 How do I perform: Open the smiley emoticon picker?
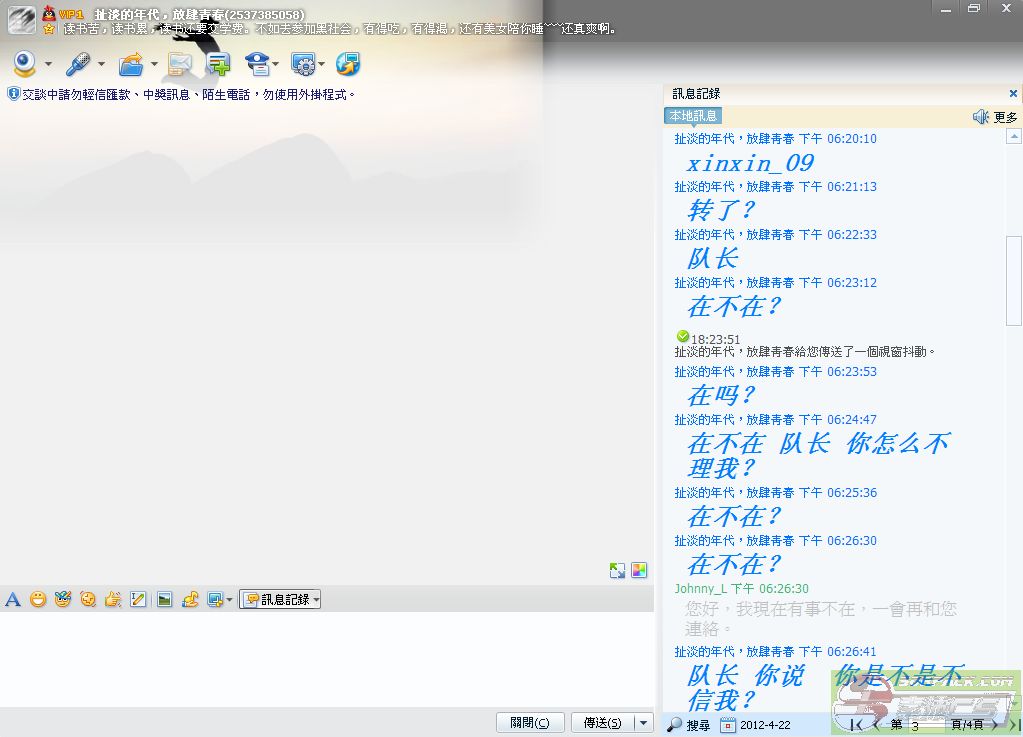click(38, 600)
